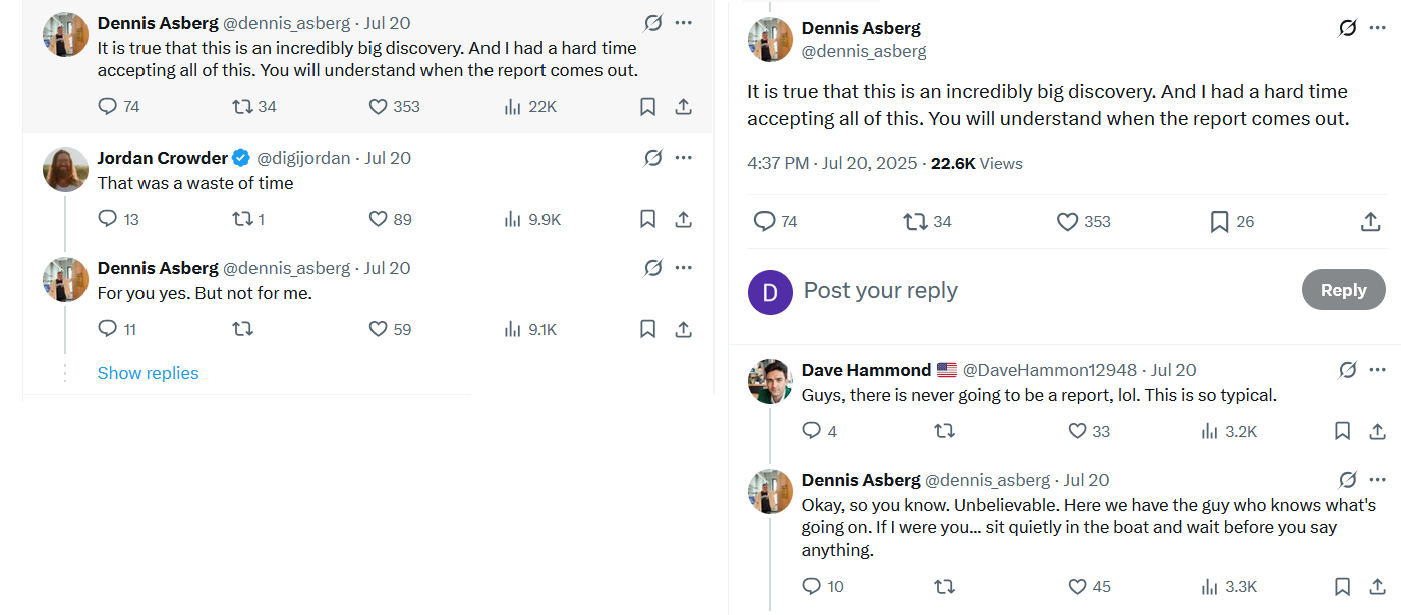This screenshot has width=1401, height=615.
Task: Like Dave Hammond's 'never going to be a report' reply
Action: [1077, 431]
